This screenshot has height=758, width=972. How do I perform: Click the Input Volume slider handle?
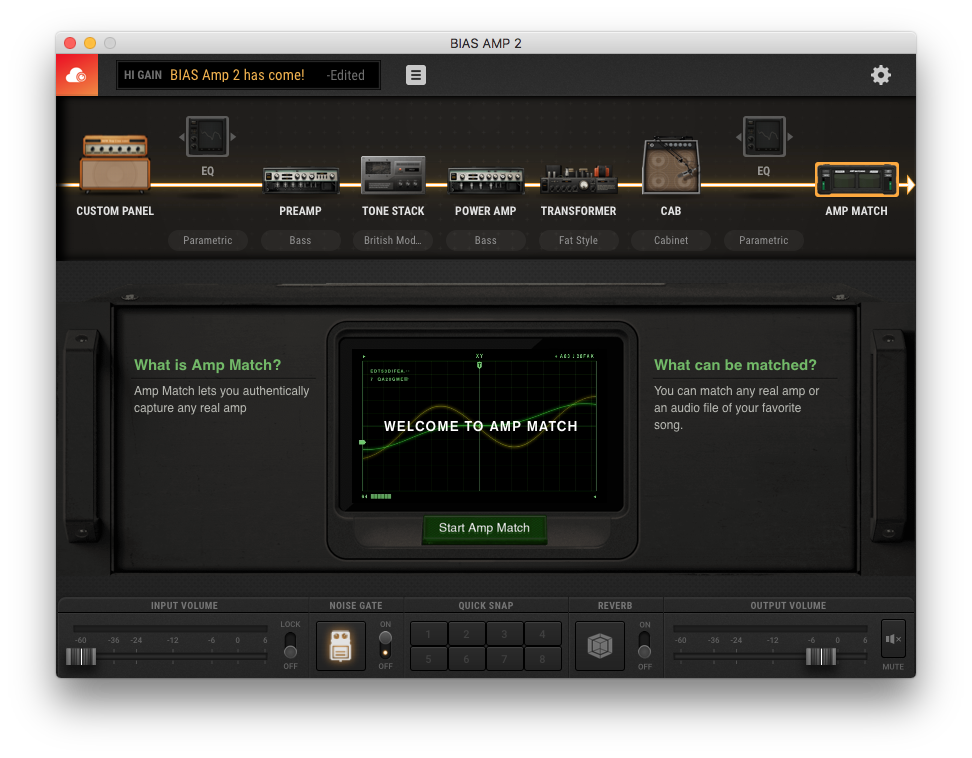click(81, 656)
